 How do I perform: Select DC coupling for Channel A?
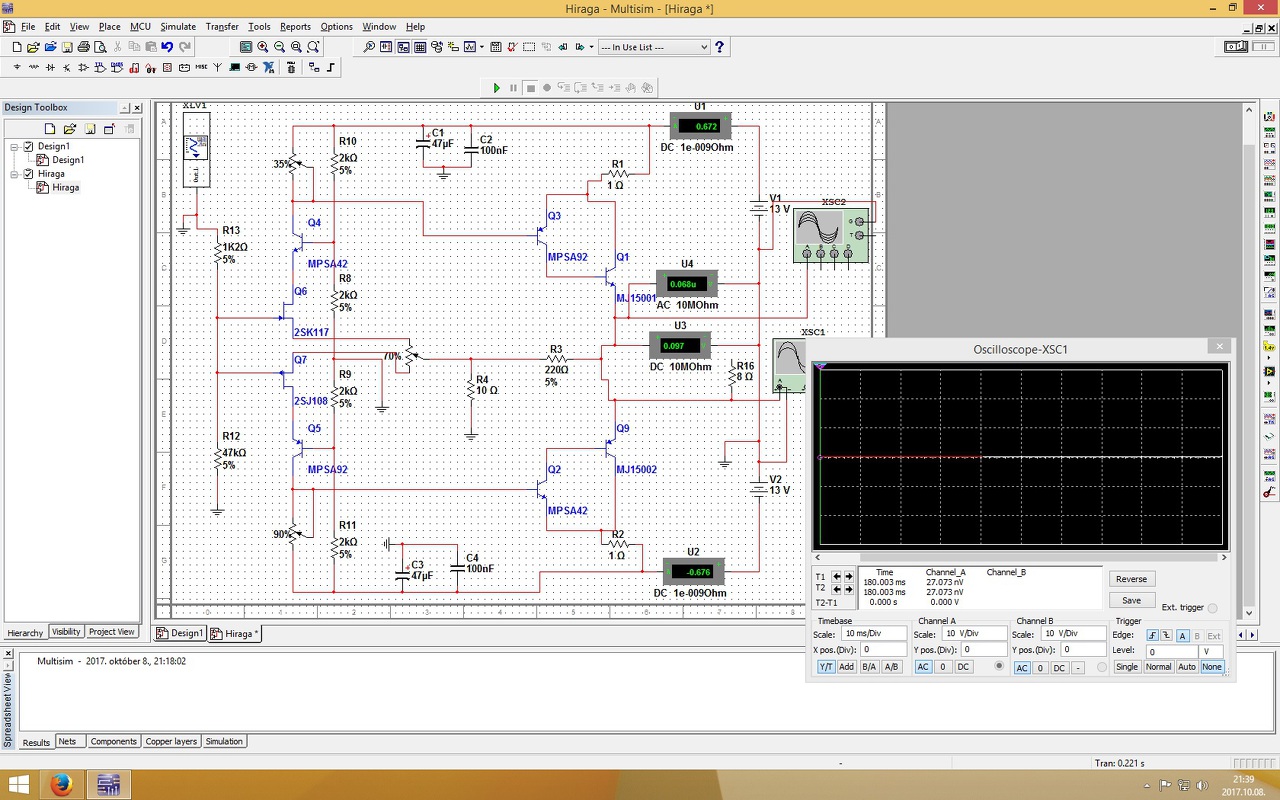pyautogui.click(x=964, y=667)
